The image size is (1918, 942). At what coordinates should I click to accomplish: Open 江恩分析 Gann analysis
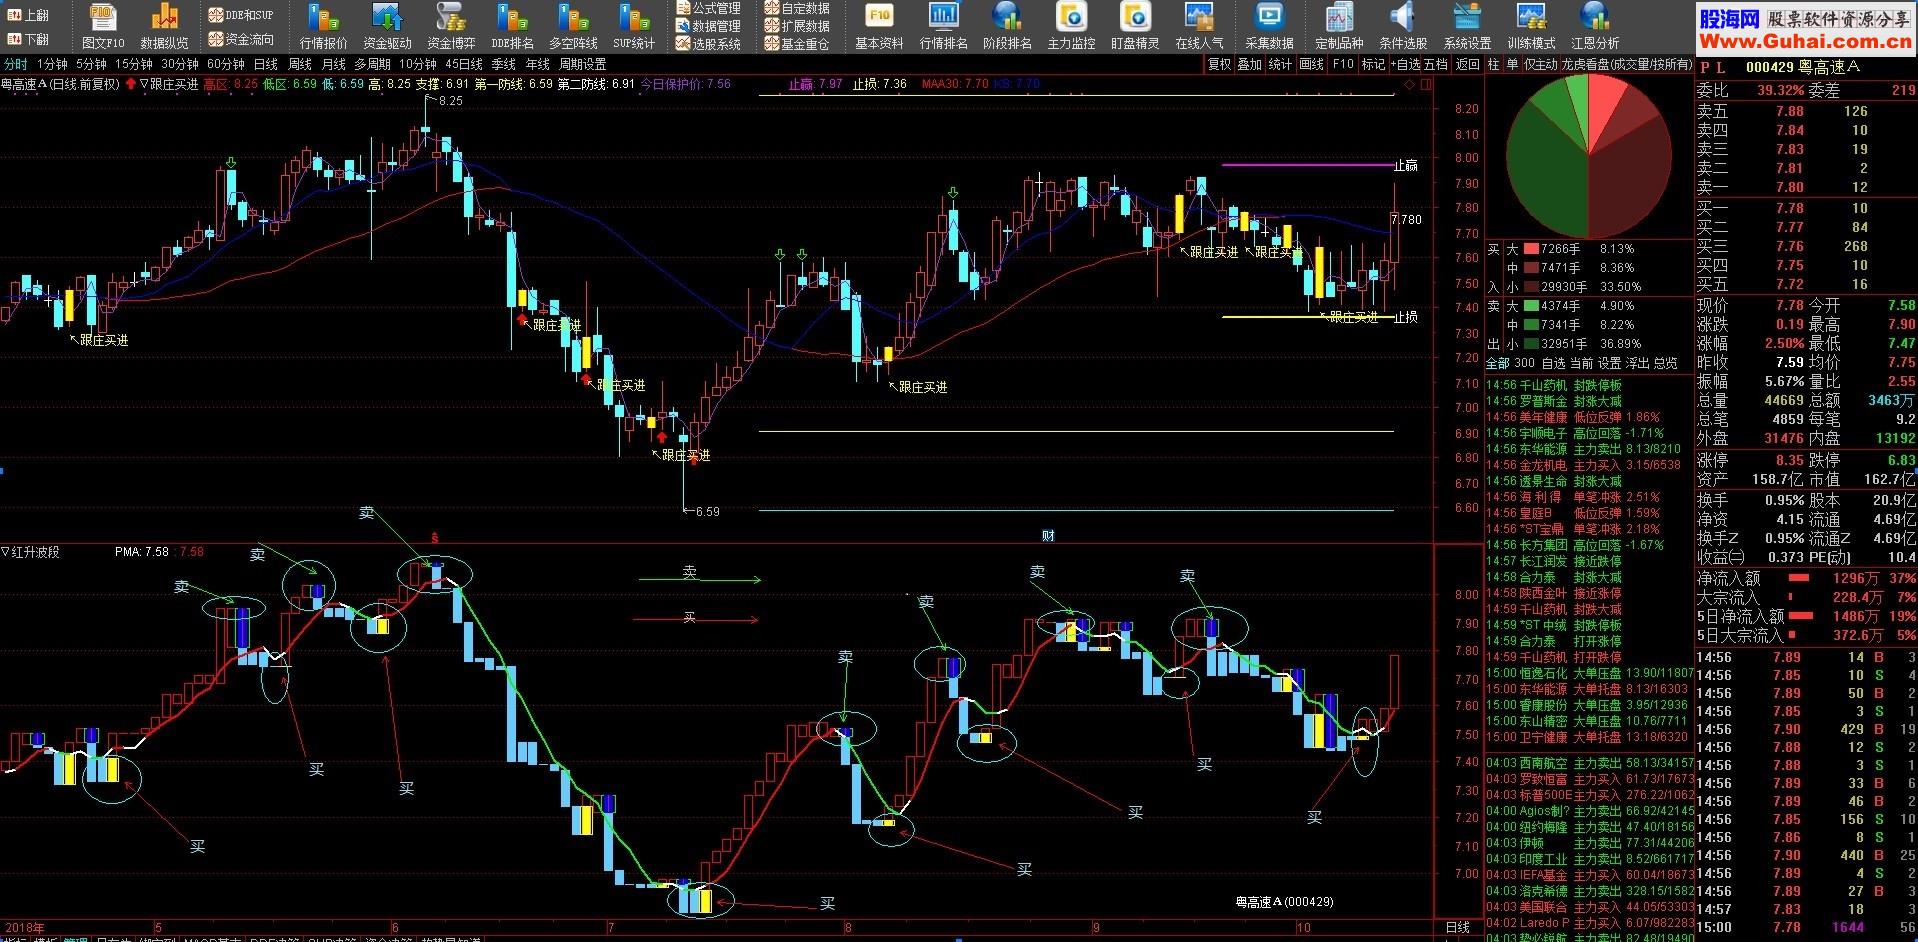[1595, 26]
